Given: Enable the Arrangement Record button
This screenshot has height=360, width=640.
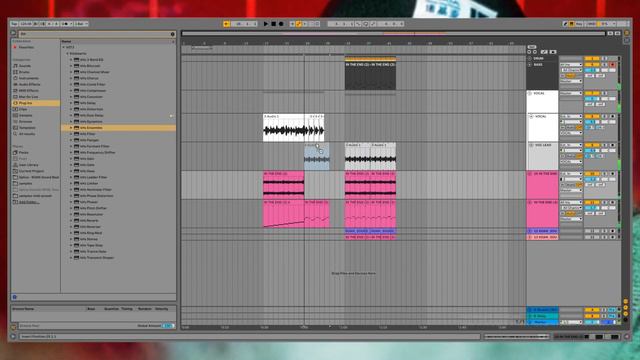Looking at the screenshot, I should coord(281,24).
